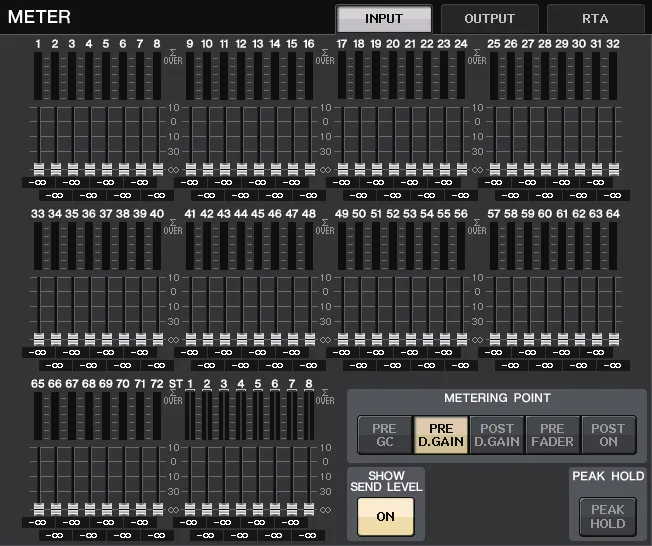Click Σ OVER indicator after ST 8

click(x=325, y=397)
